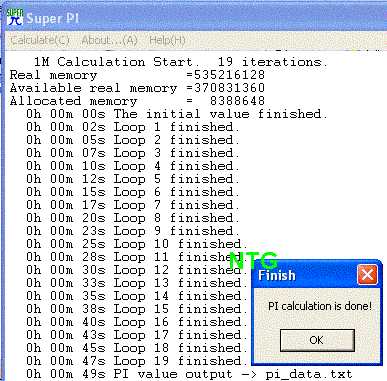This screenshot has width=387, height=381.
Task: Click the green NTG watermark text
Action: coord(253,260)
